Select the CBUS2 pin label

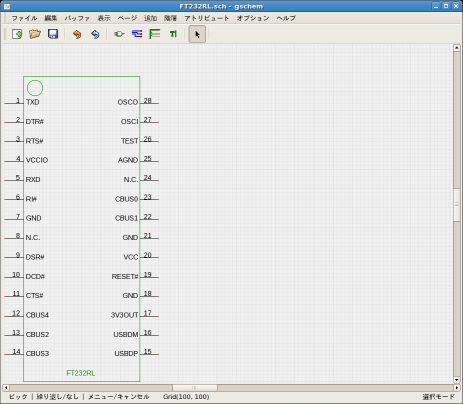[37, 334]
